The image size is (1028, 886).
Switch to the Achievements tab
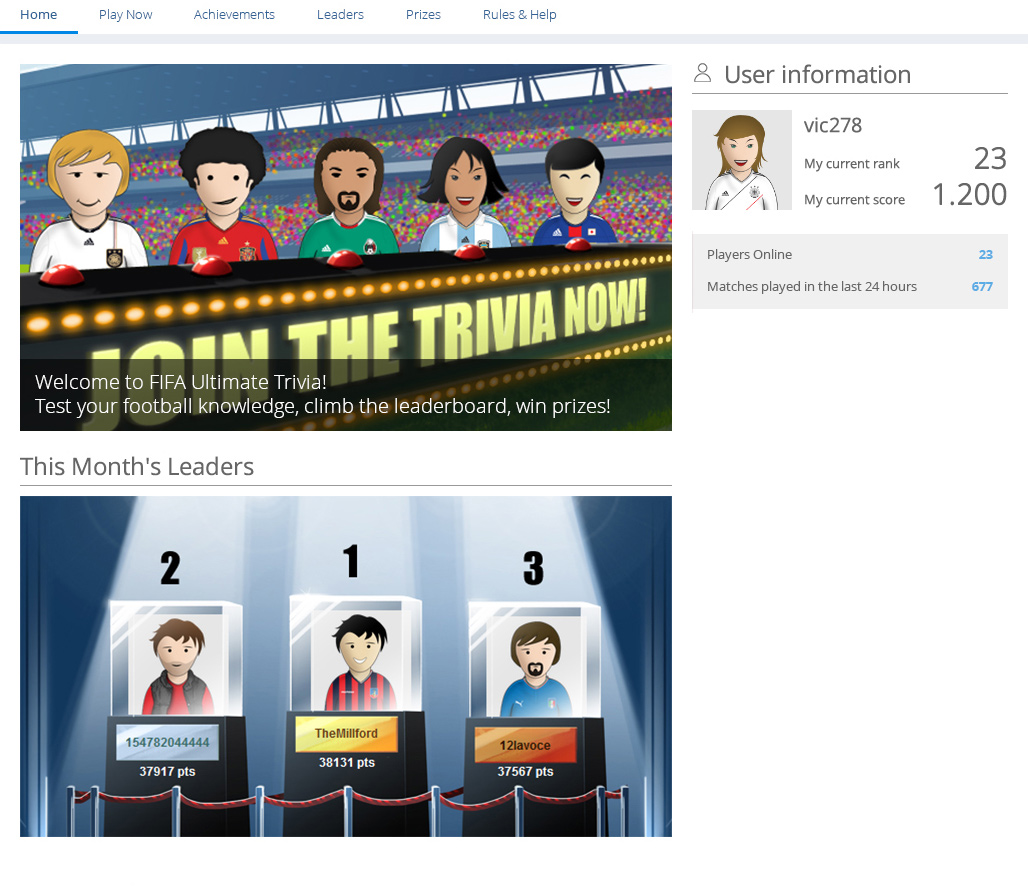(234, 14)
